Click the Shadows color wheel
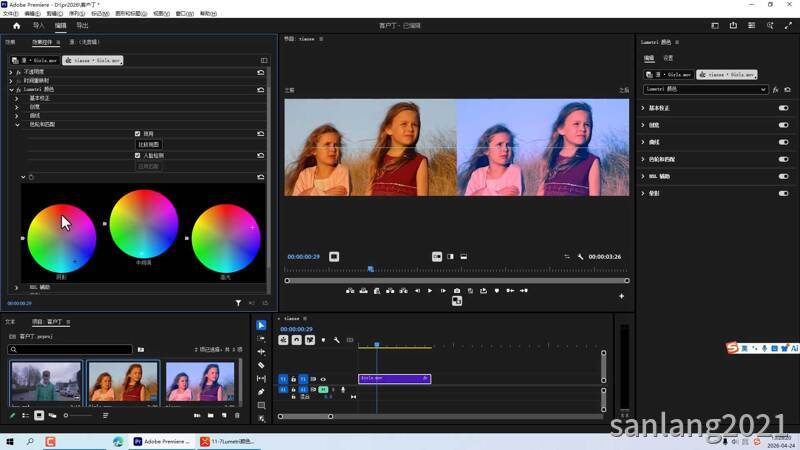 [62, 238]
